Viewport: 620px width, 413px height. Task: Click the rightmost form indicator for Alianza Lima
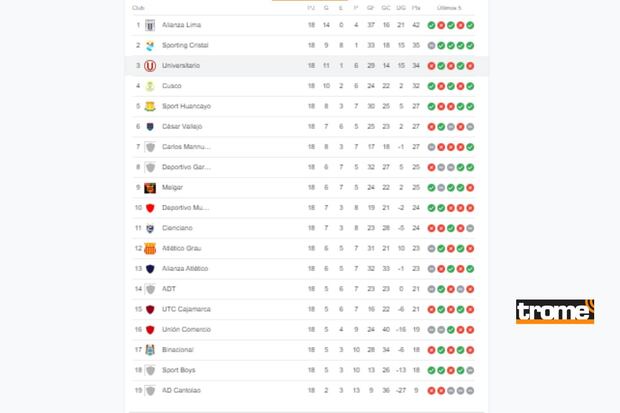[x=470, y=24]
